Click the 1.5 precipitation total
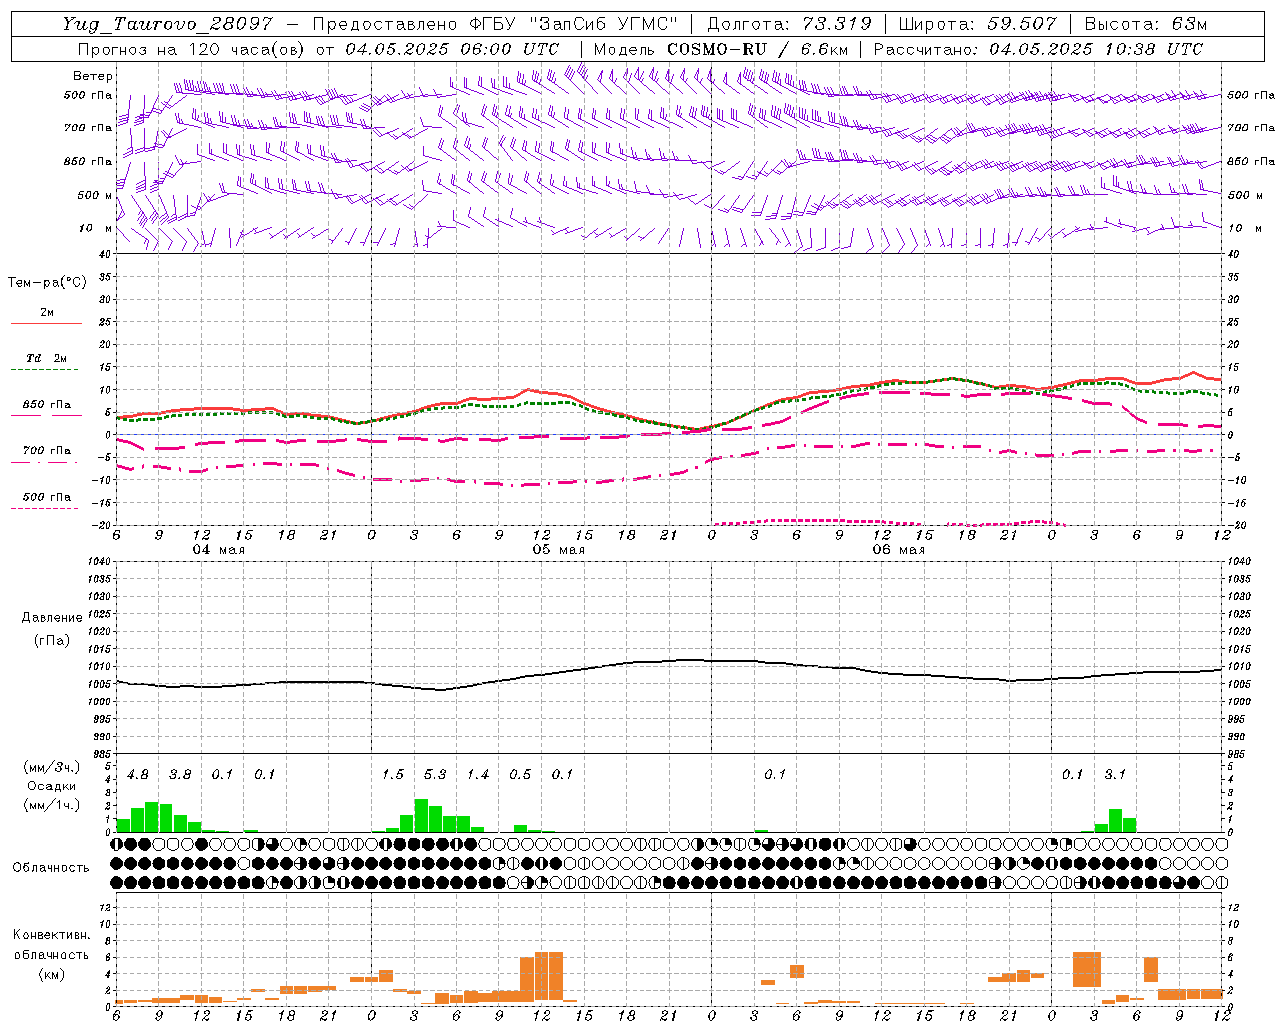The height and width of the screenshot is (1024, 1280). coord(393,774)
